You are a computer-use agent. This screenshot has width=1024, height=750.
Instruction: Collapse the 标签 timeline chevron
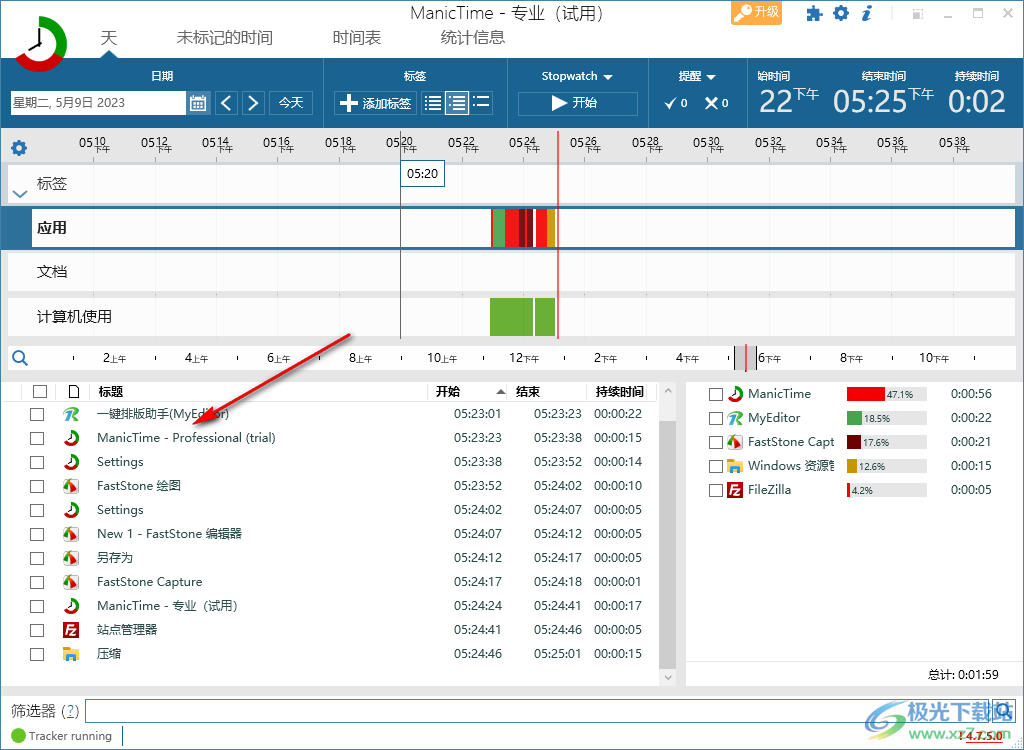[x=20, y=194]
